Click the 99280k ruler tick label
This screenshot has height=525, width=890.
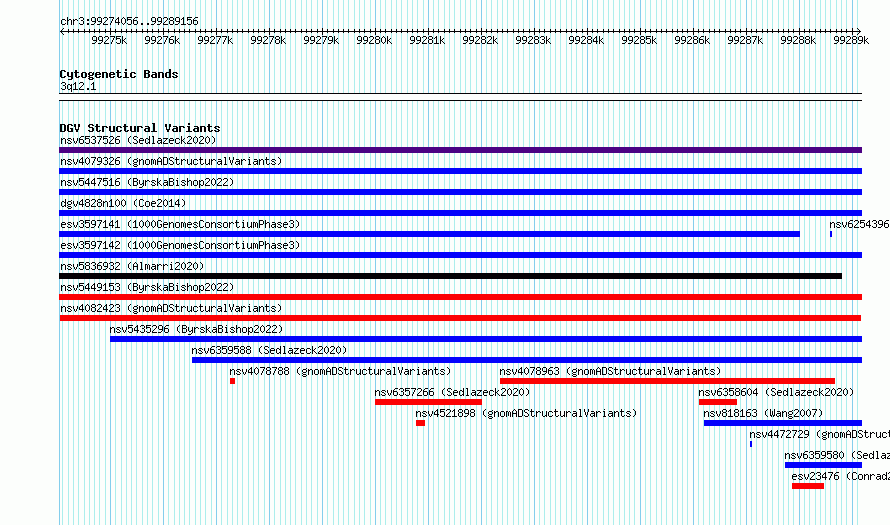[374, 40]
